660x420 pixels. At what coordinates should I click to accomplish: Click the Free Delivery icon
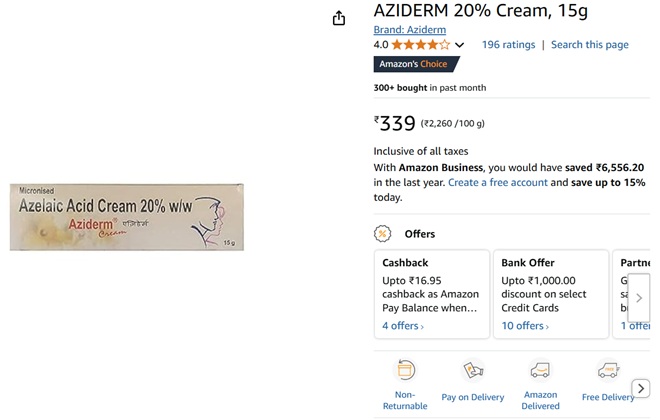pyautogui.click(x=608, y=370)
